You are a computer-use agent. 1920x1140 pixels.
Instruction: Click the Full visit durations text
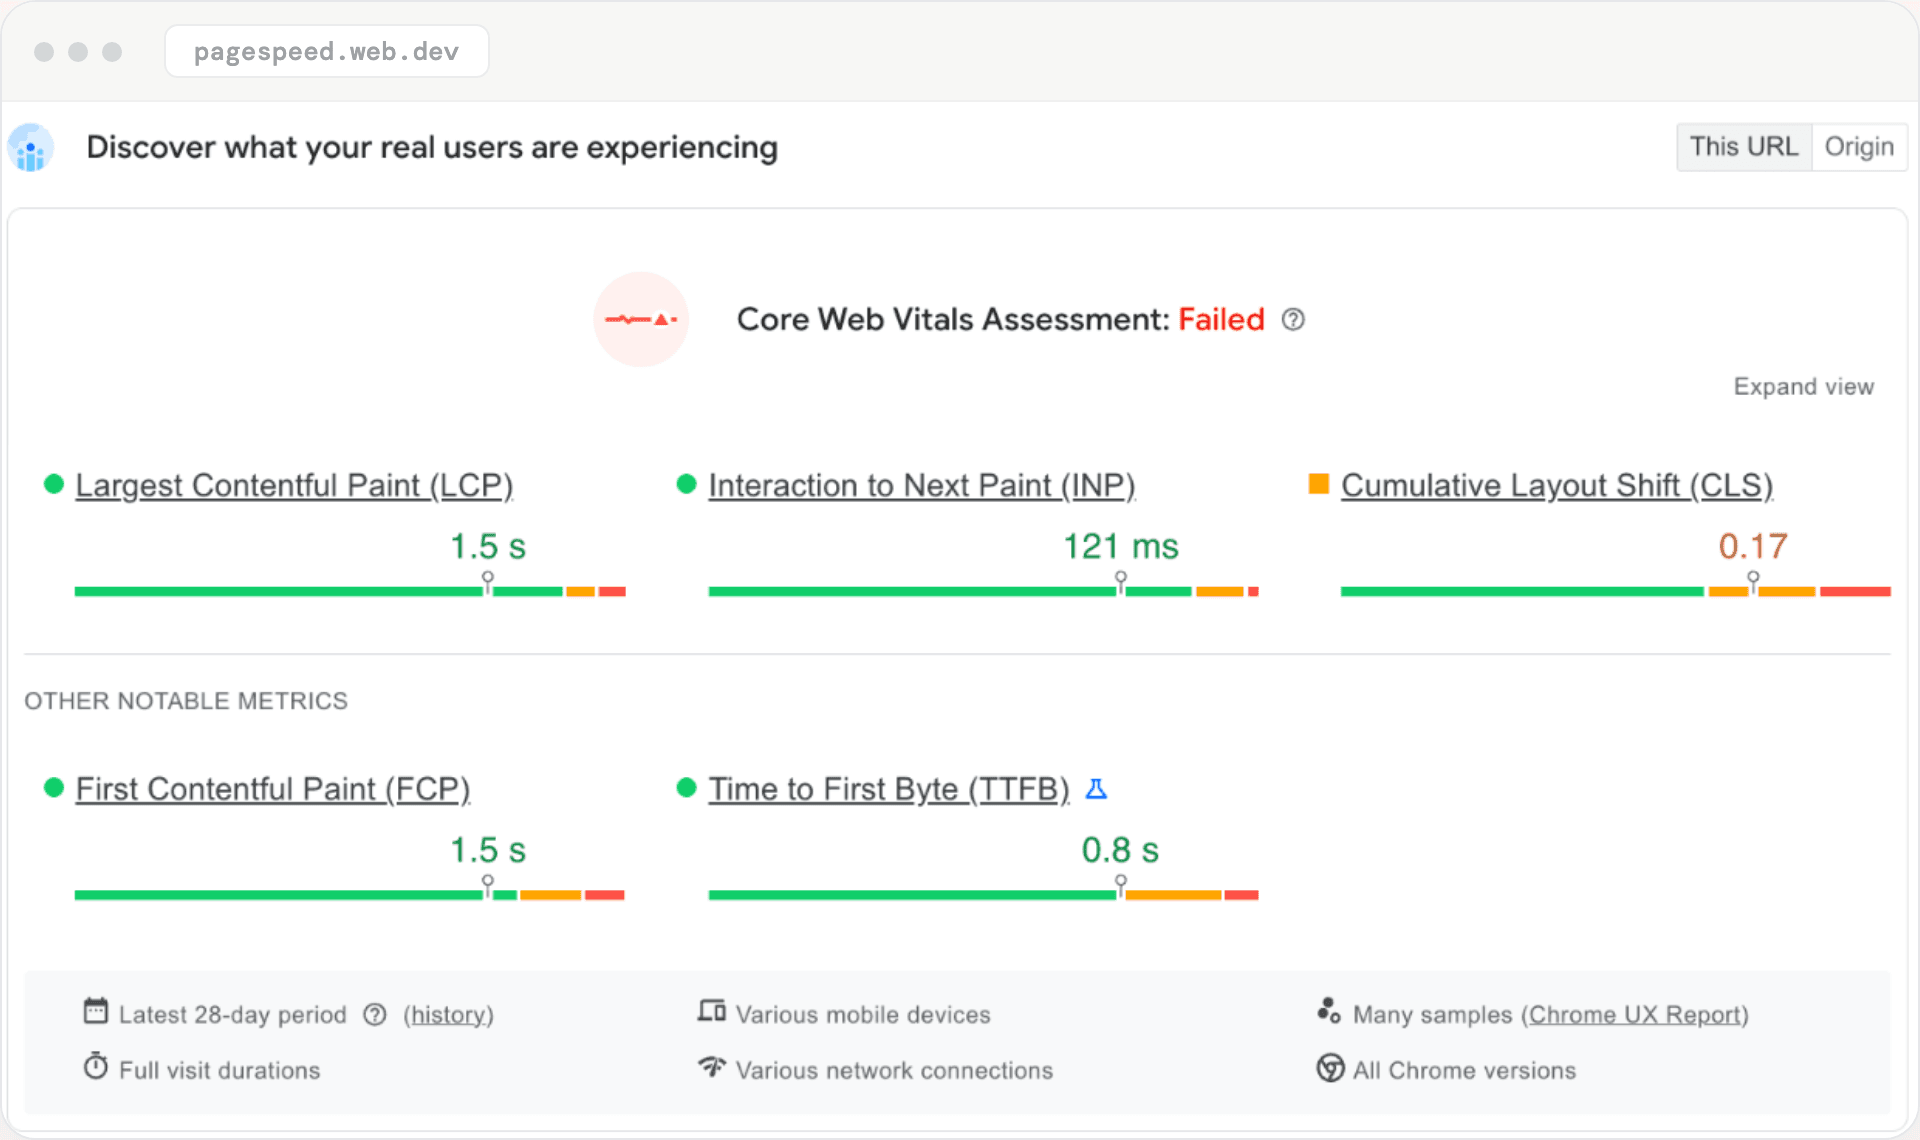coord(220,1071)
